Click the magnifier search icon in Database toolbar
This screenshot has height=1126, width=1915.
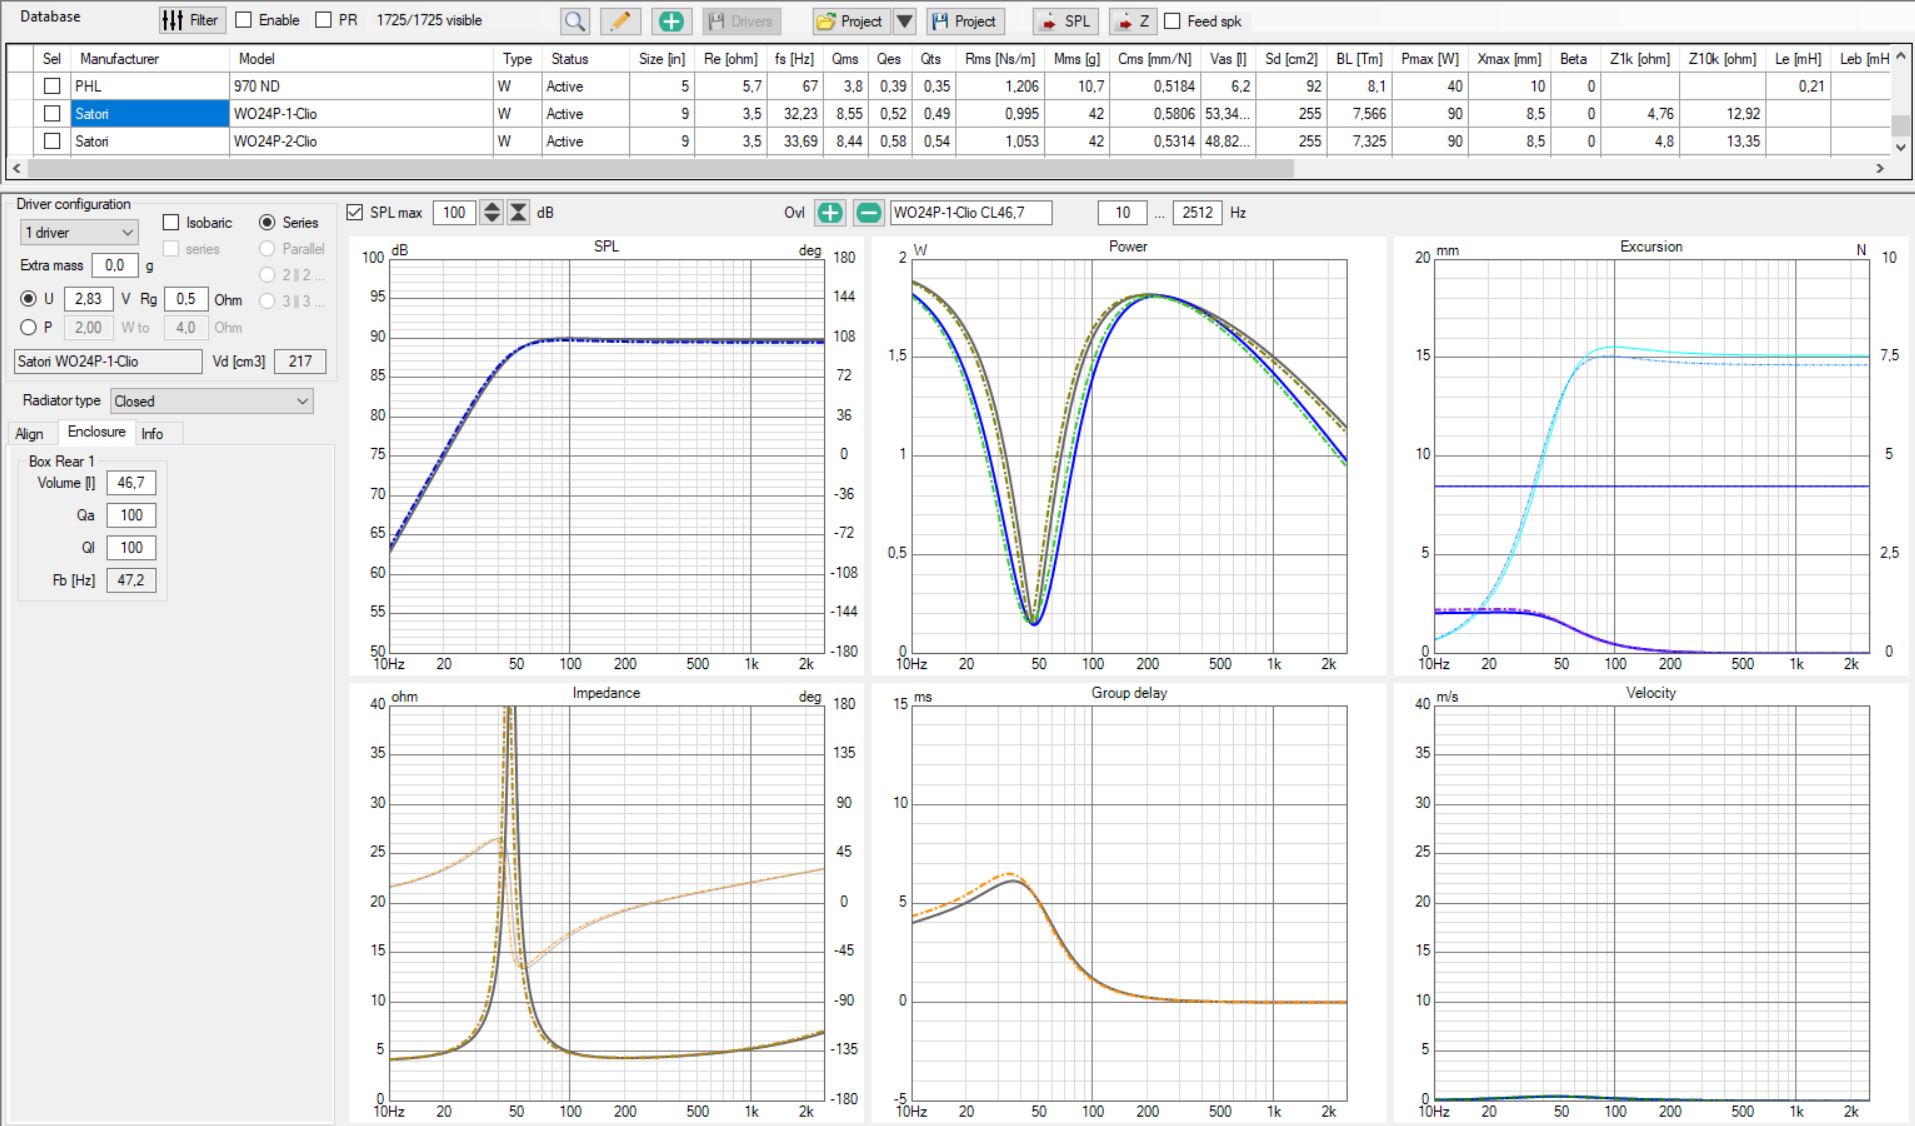tap(574, 21)
